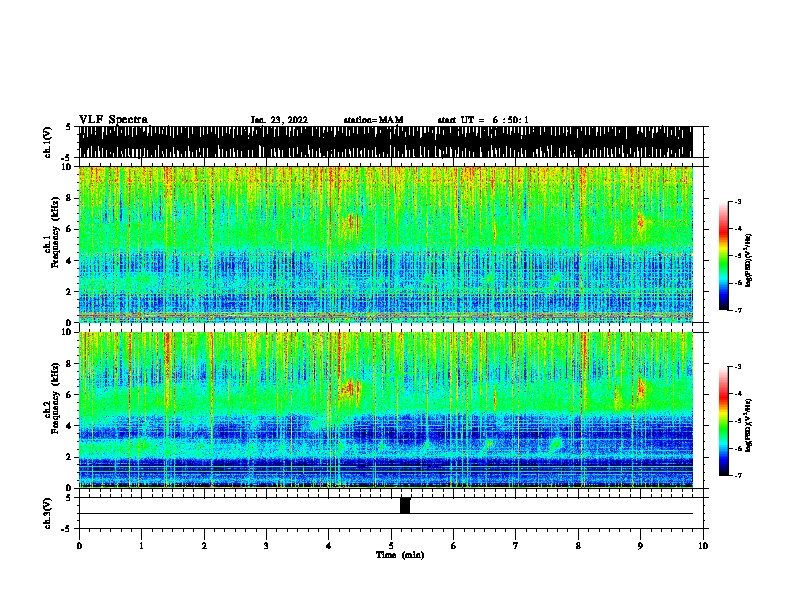The height and width of the screenshot is (612, 792).
Task: Click the black pulse marker in ch.3 panel
Action: (x=405, y=505)
